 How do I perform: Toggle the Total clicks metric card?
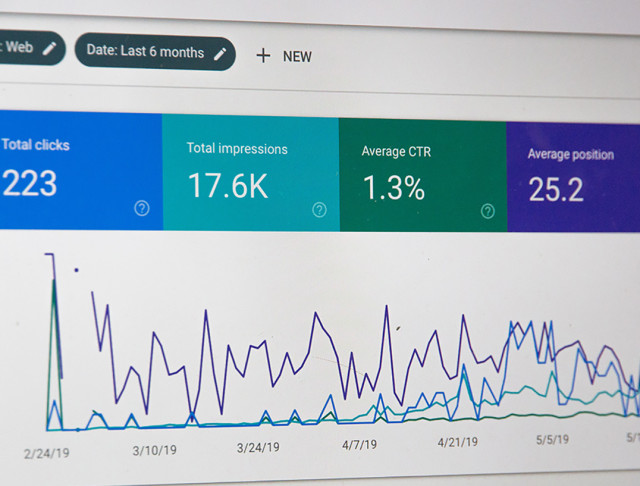(x=70, y=170)
